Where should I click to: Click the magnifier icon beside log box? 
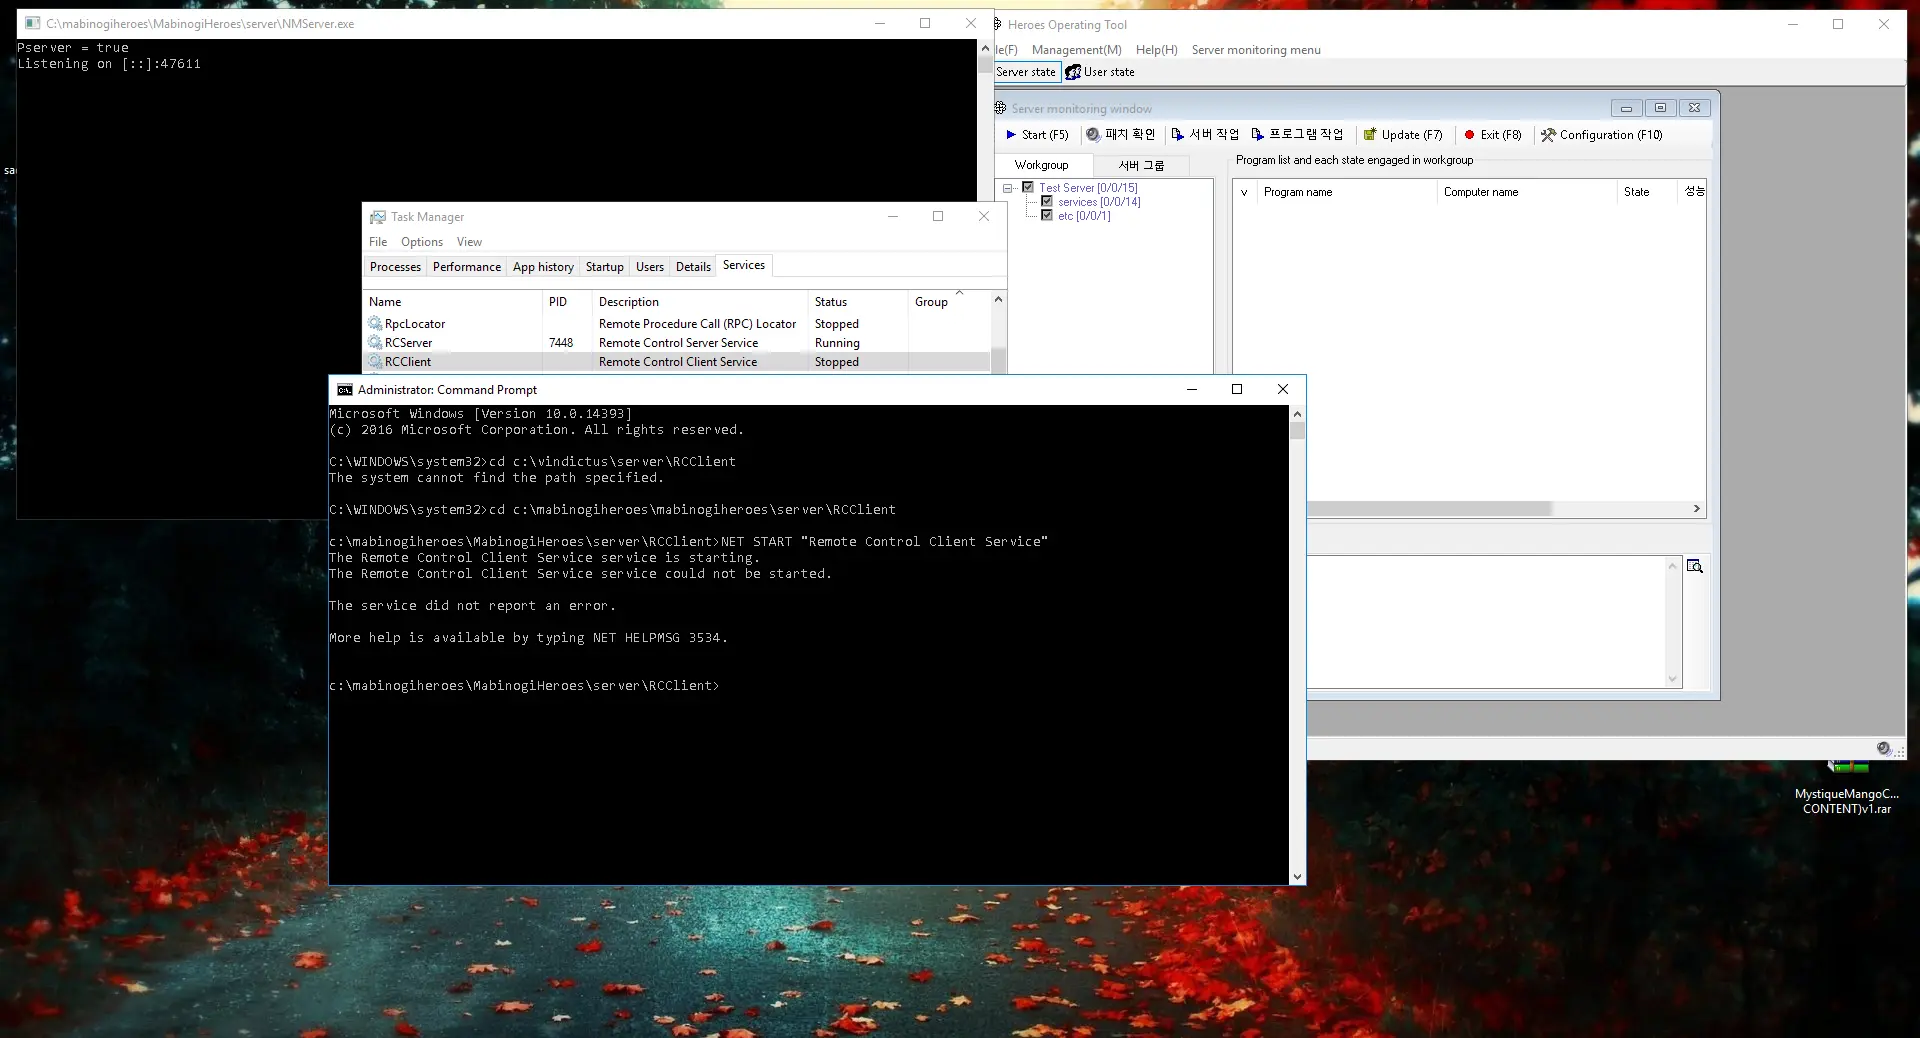coord(1695,566)
